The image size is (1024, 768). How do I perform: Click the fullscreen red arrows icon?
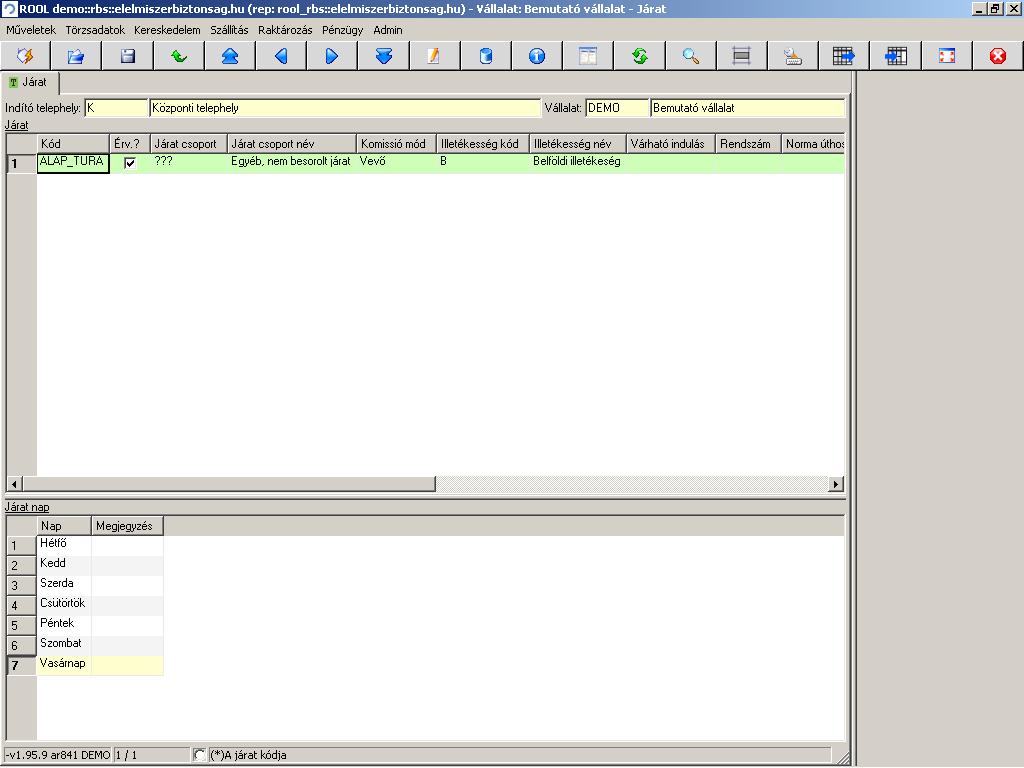(x=947, y=56)
